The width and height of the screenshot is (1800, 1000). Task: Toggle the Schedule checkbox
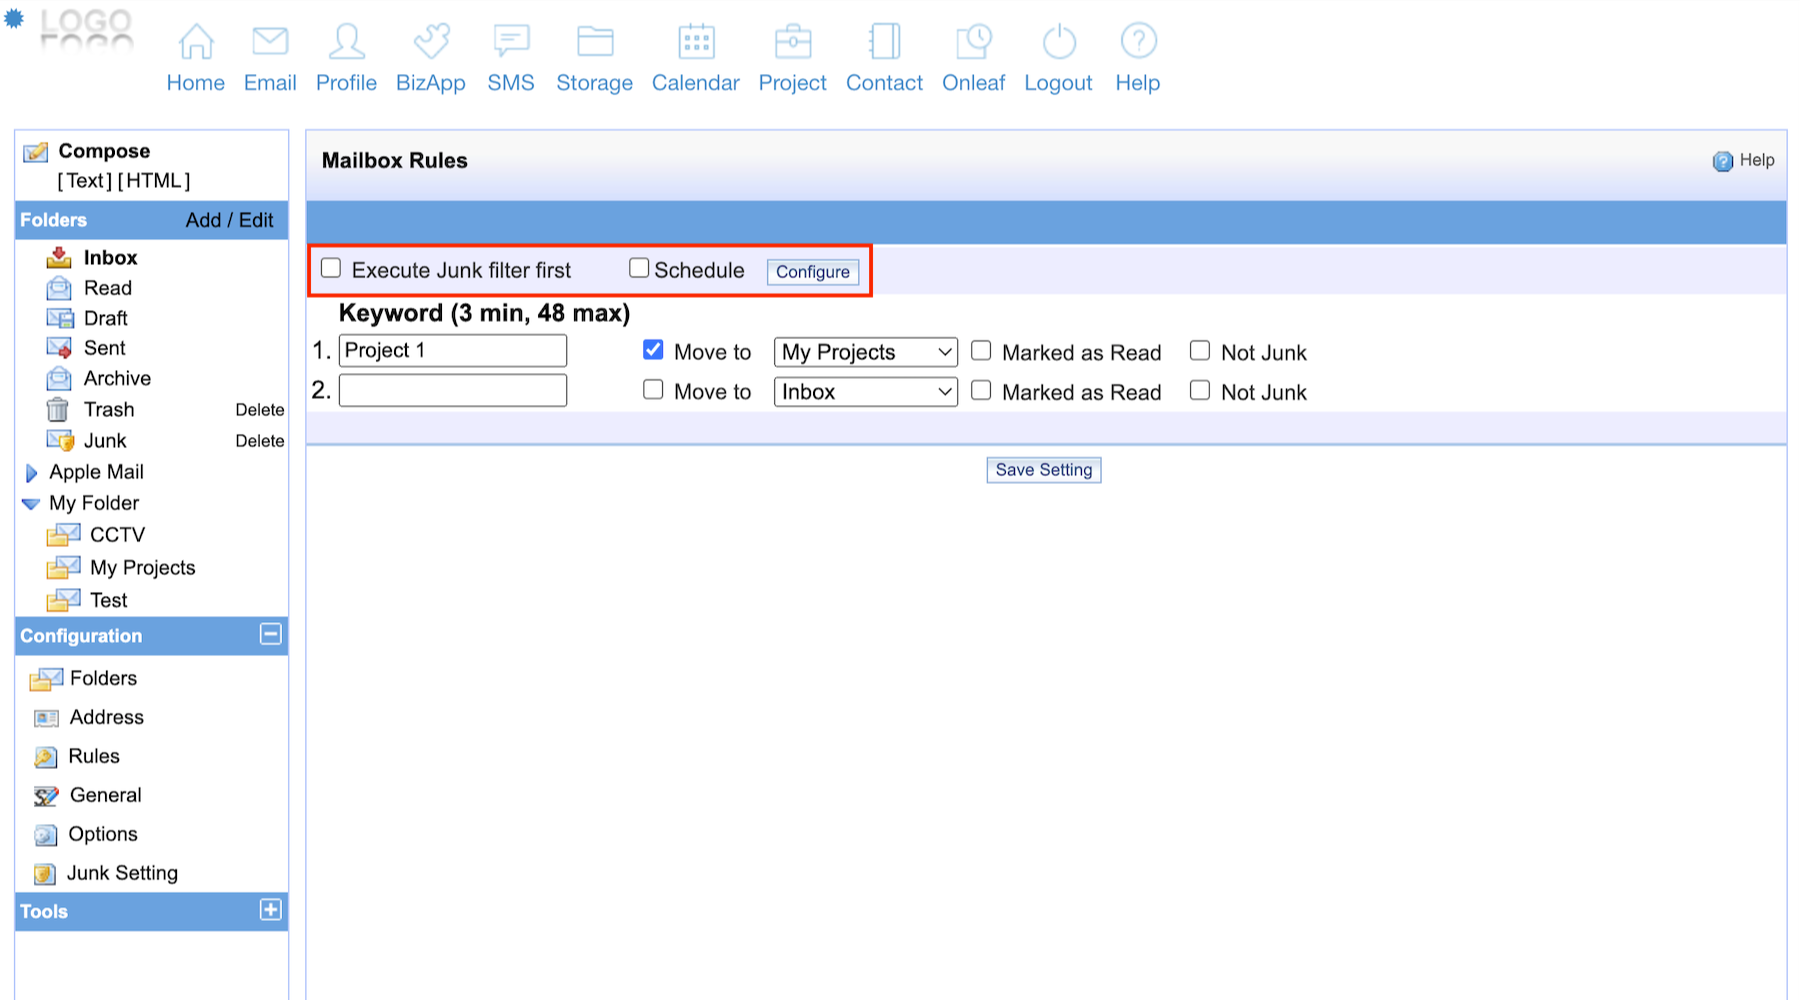[x=639, y=268]
